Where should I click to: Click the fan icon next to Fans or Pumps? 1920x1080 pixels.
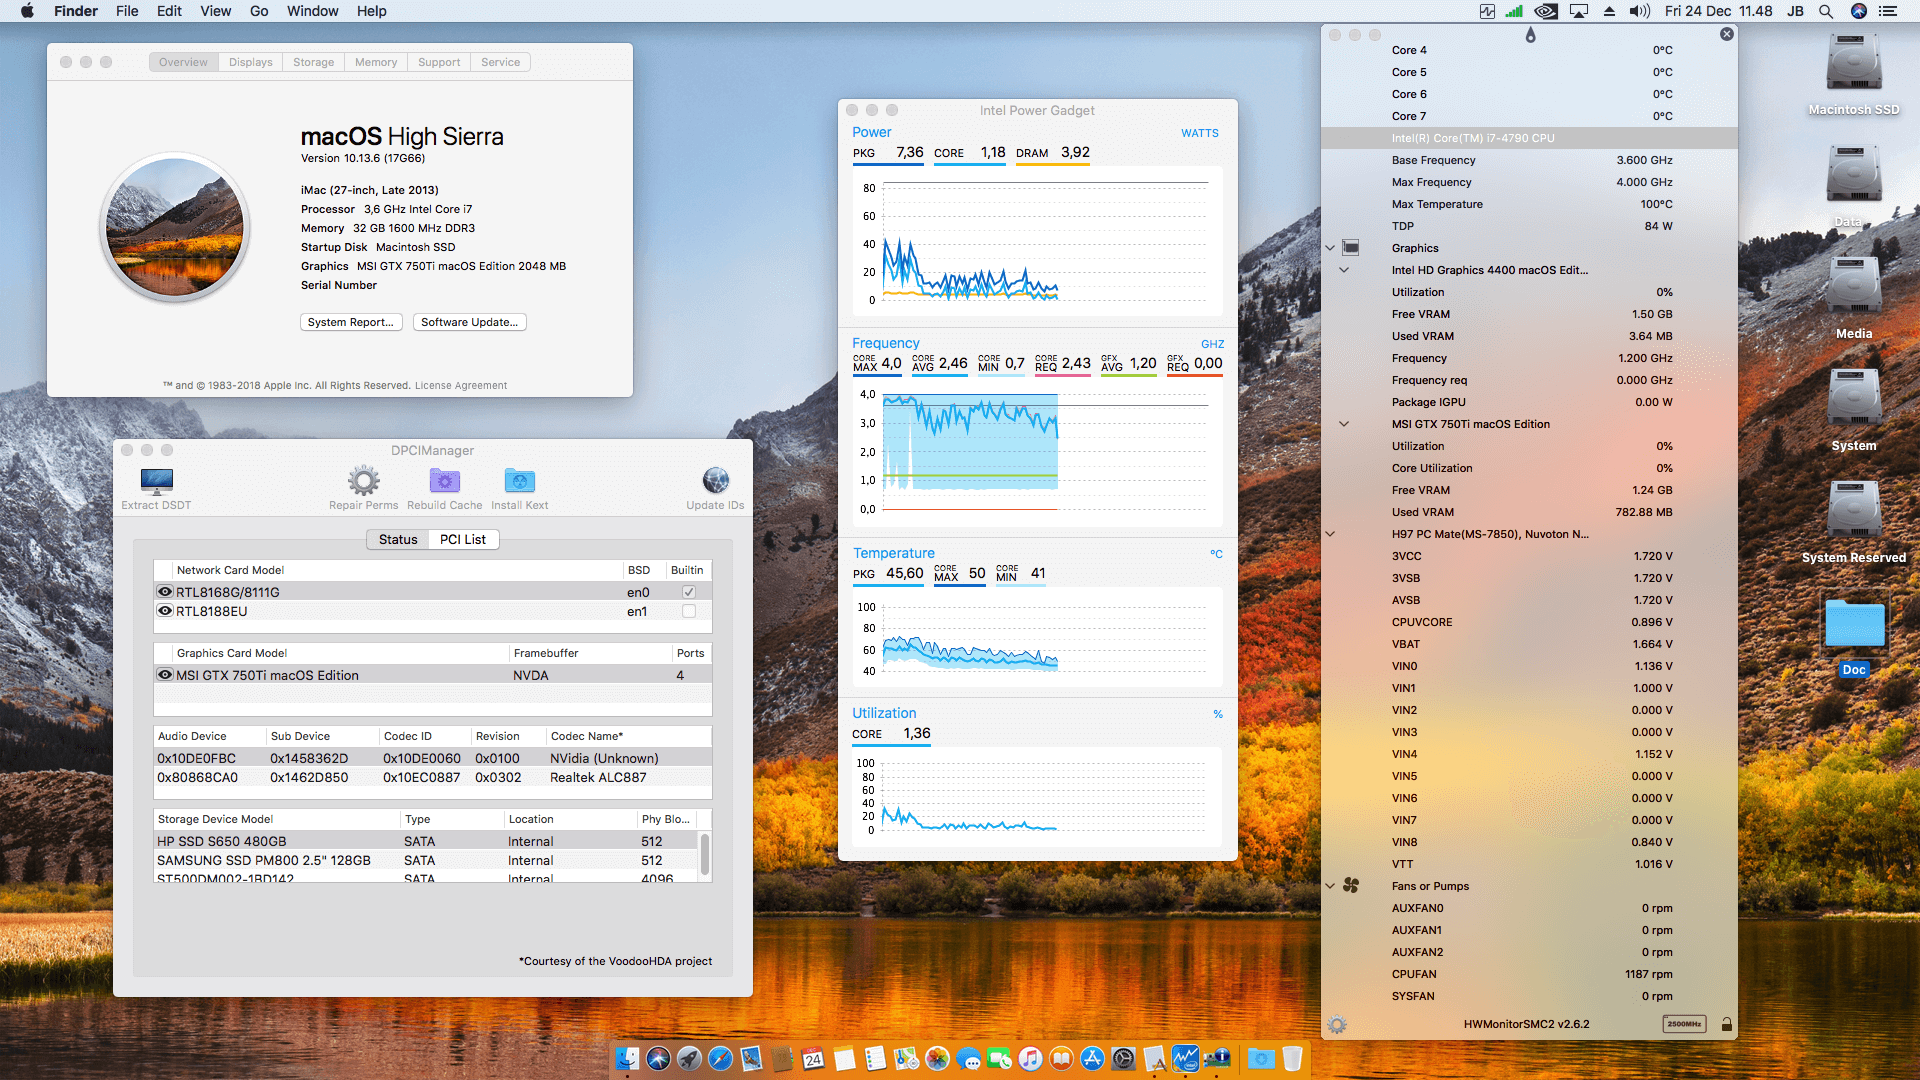(1351, 886)
